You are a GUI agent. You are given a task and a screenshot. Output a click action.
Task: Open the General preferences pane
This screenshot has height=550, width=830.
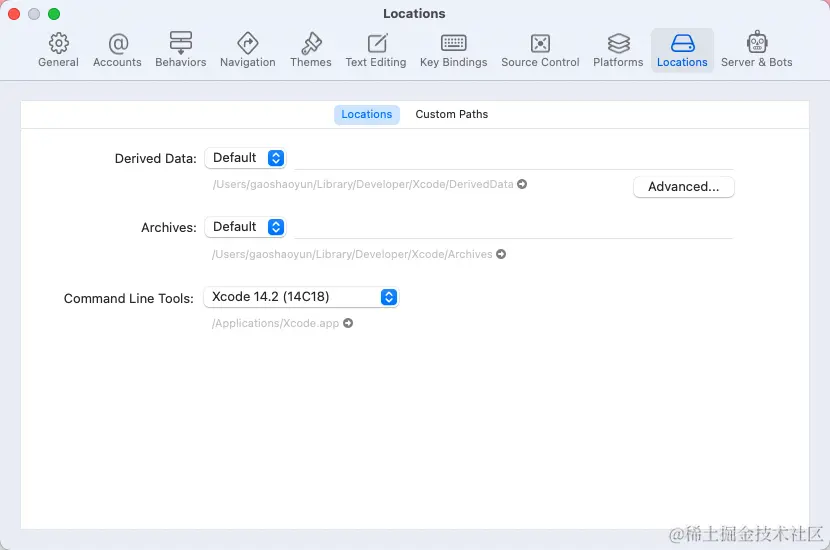pos(58,50)
